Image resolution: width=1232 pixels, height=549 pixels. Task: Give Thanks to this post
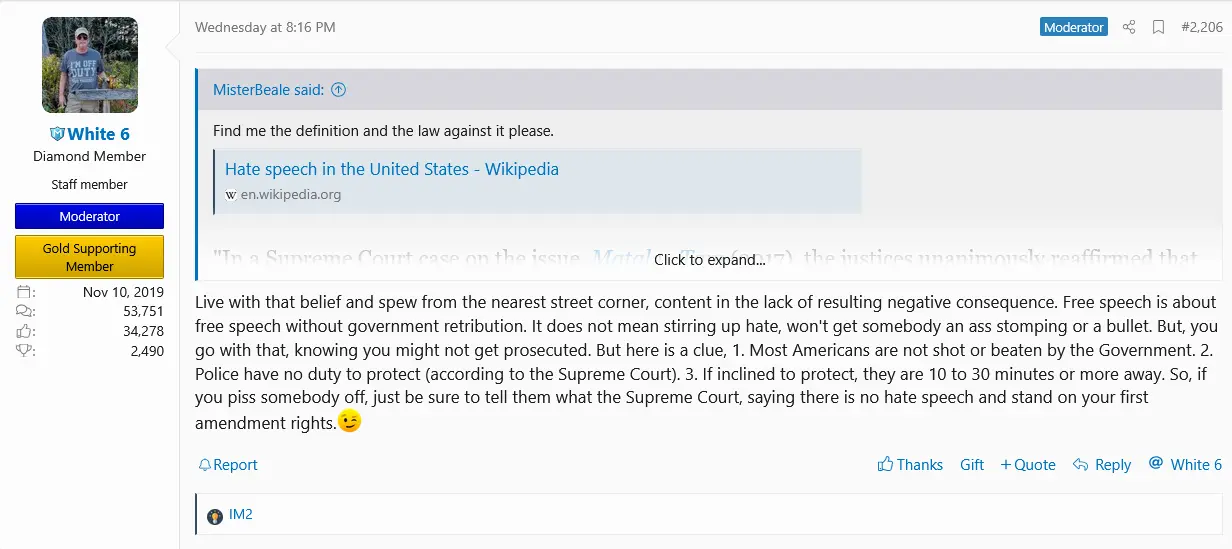tap(910, 465)
